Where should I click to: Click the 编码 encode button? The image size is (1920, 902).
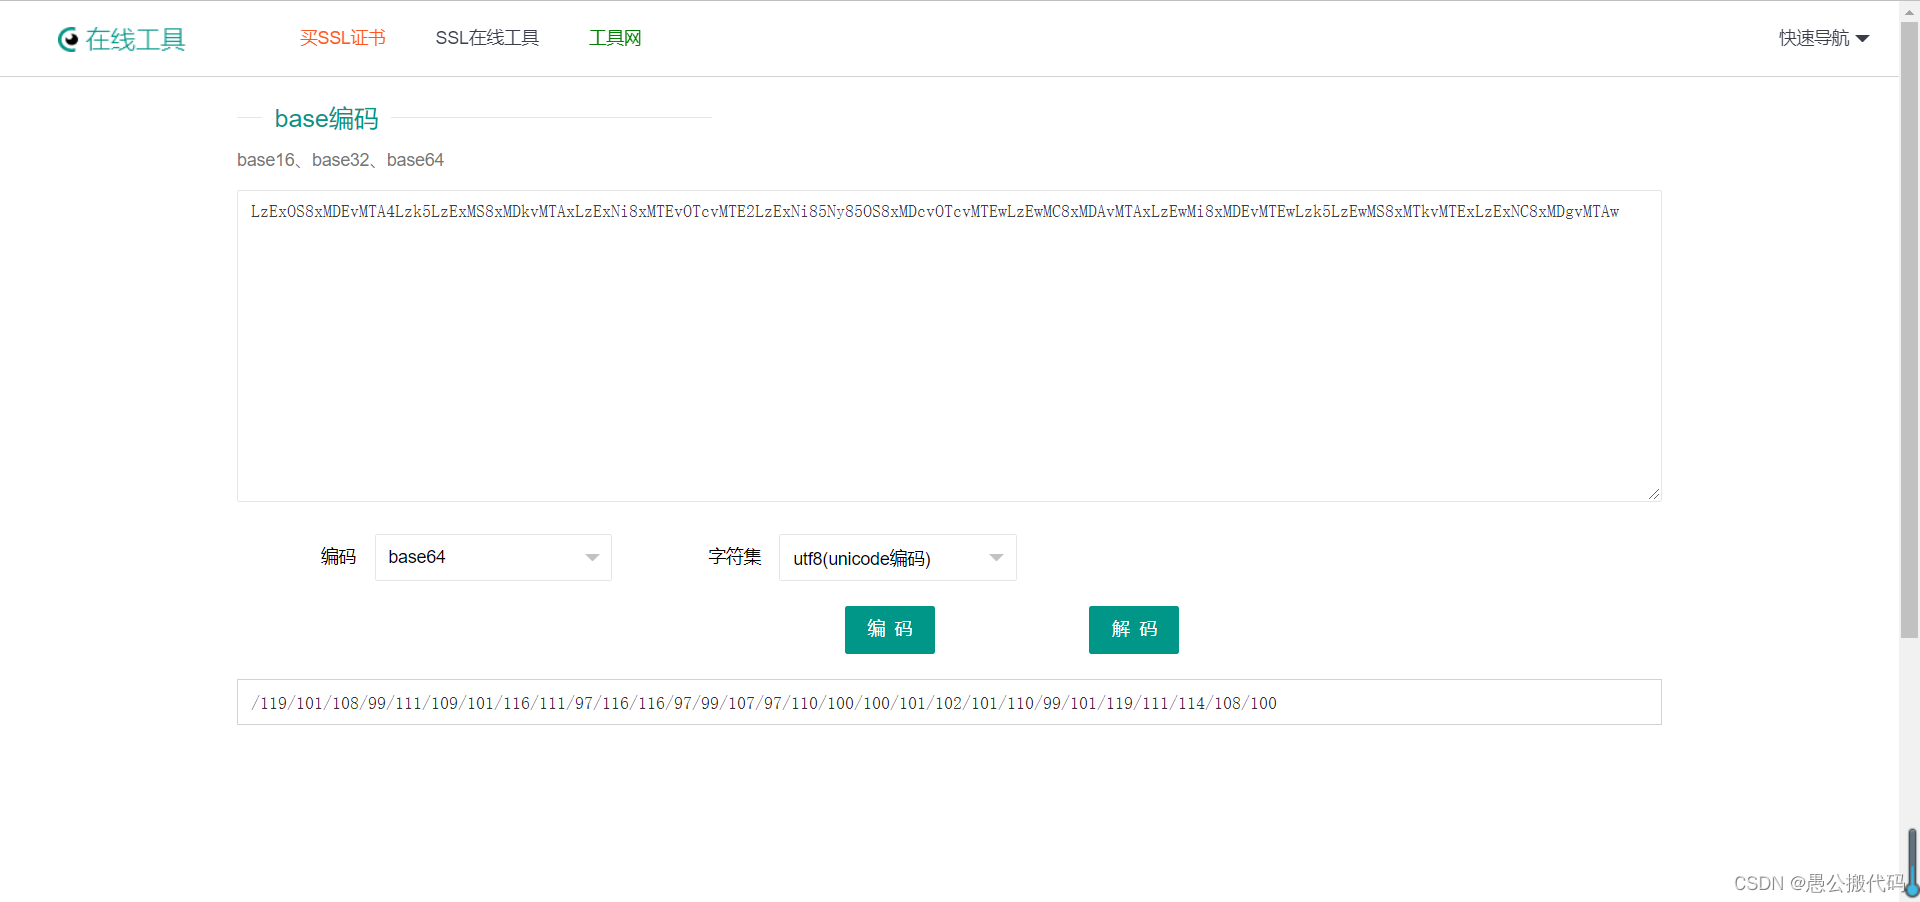(x=890, y=630)
